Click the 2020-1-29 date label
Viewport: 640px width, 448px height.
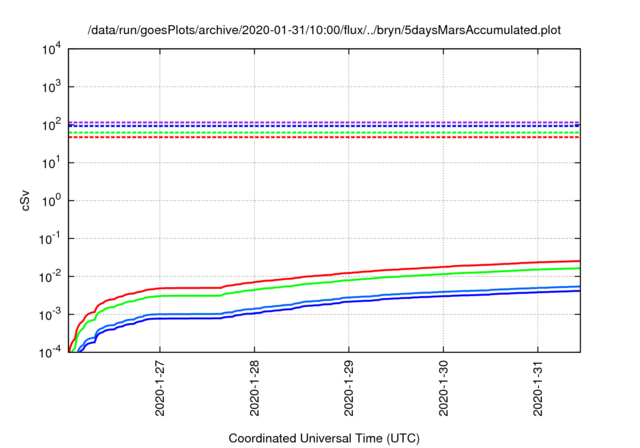(x=349, y=388)
